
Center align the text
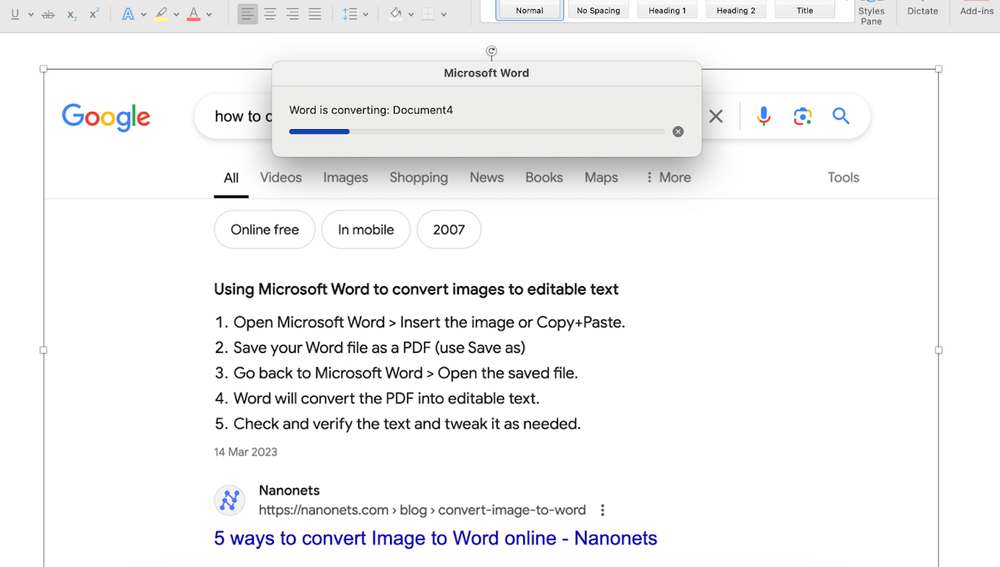tap(270, 14)
